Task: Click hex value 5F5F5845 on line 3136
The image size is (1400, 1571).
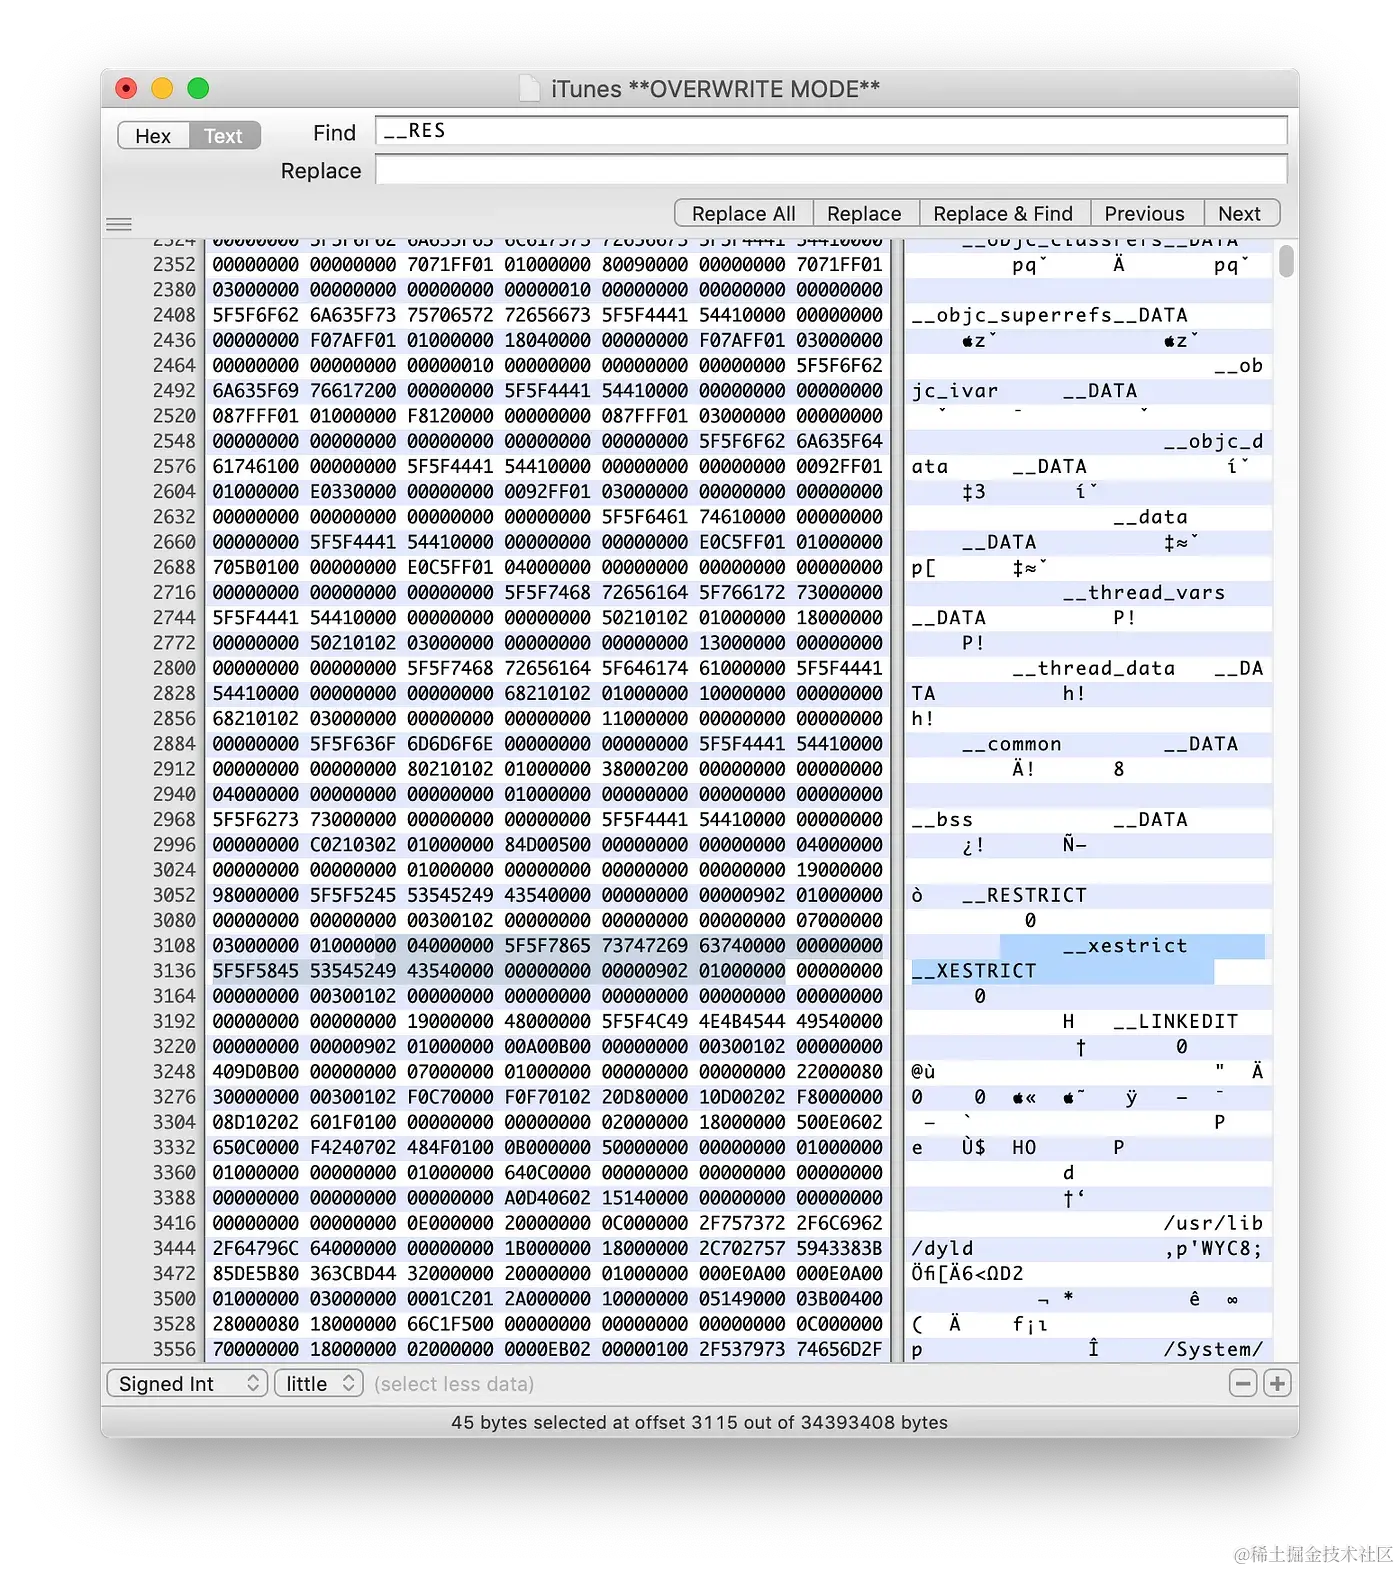Action: click(256, 970)
